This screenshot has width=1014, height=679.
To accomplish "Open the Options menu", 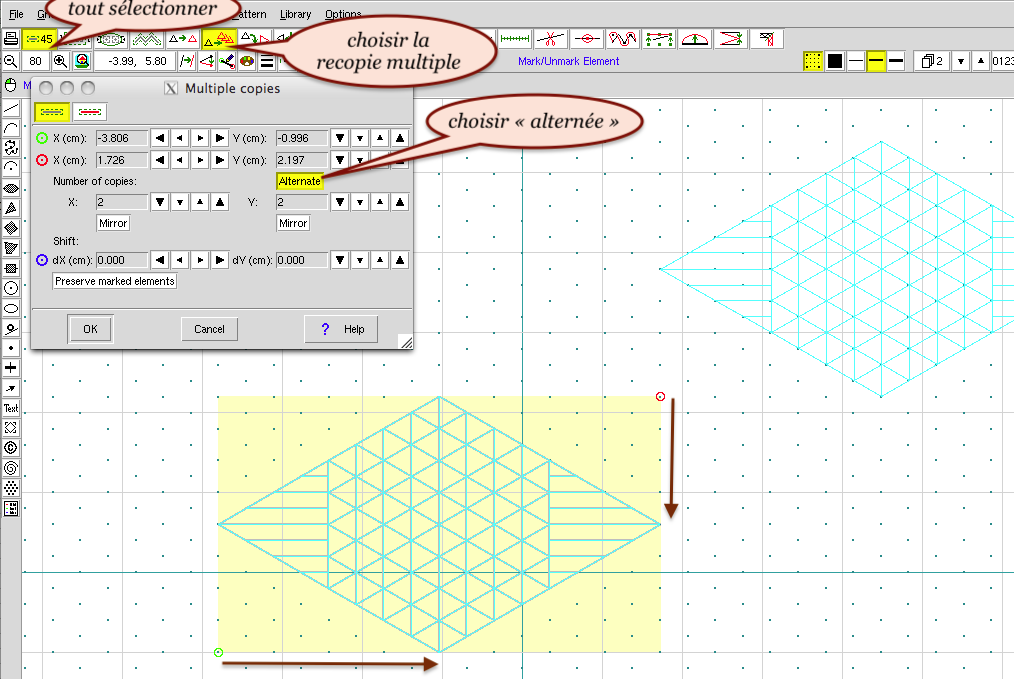I will click(x=343, y=14).
